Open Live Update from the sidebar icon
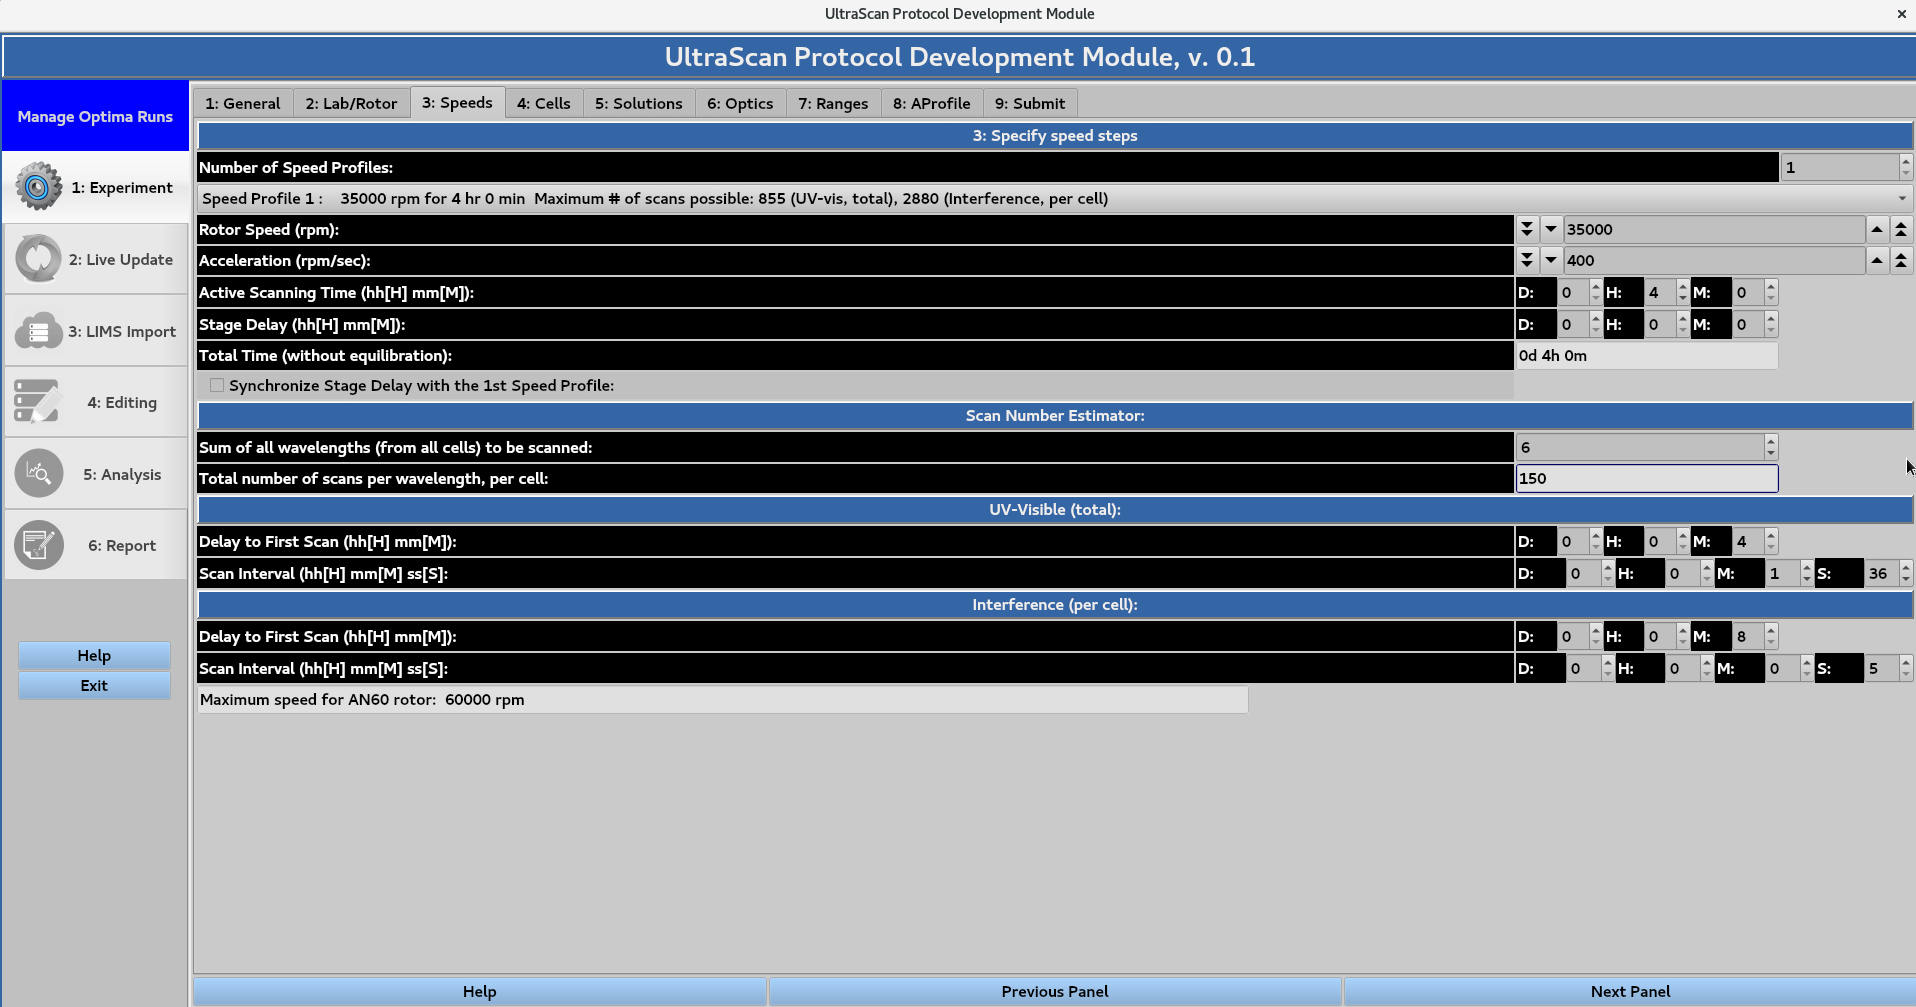This screenshot has width=1916, height=1007. (38, 258)
